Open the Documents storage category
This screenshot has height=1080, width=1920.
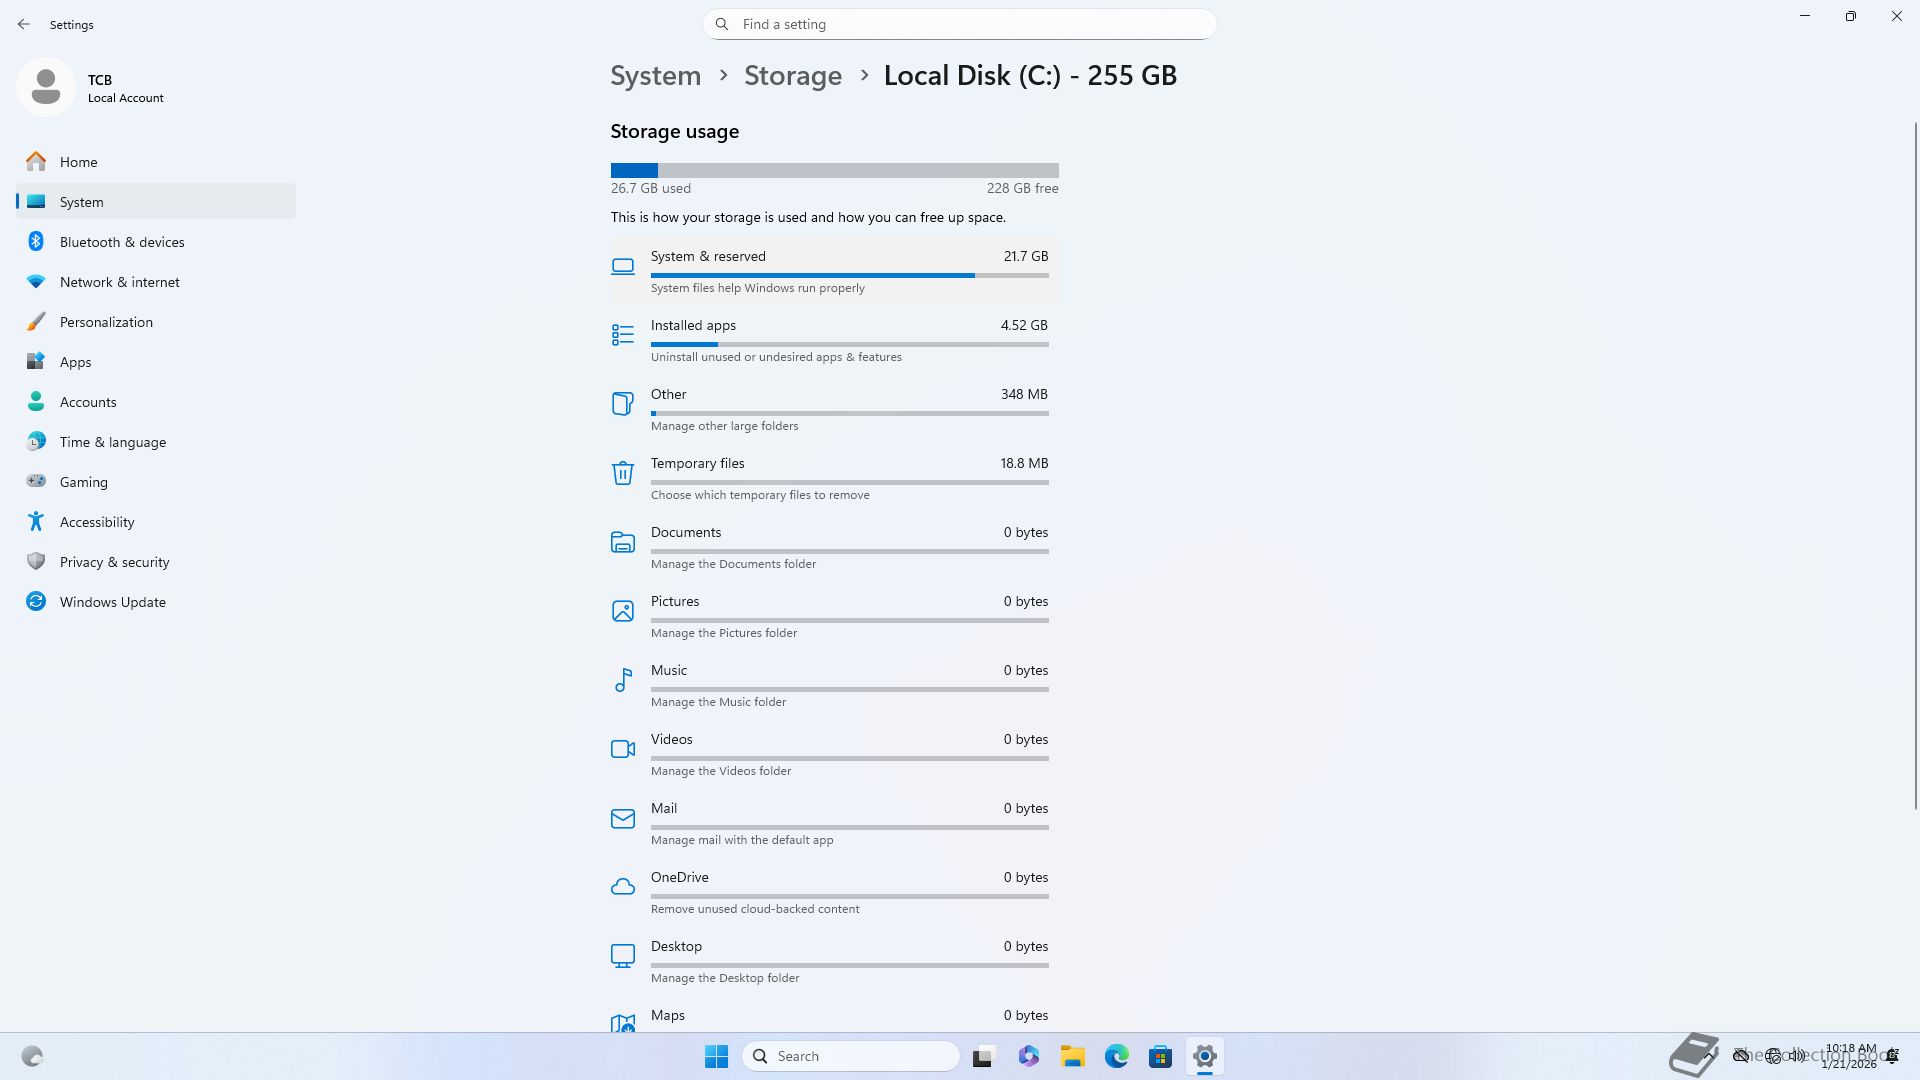(834, 546)
